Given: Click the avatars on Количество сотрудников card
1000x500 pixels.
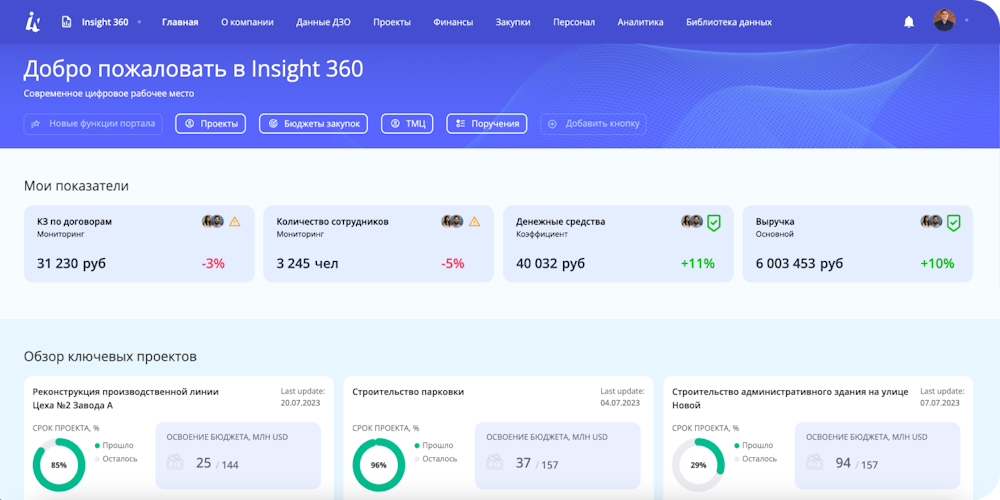Looking at the screenshot, I should click(452, 221).
